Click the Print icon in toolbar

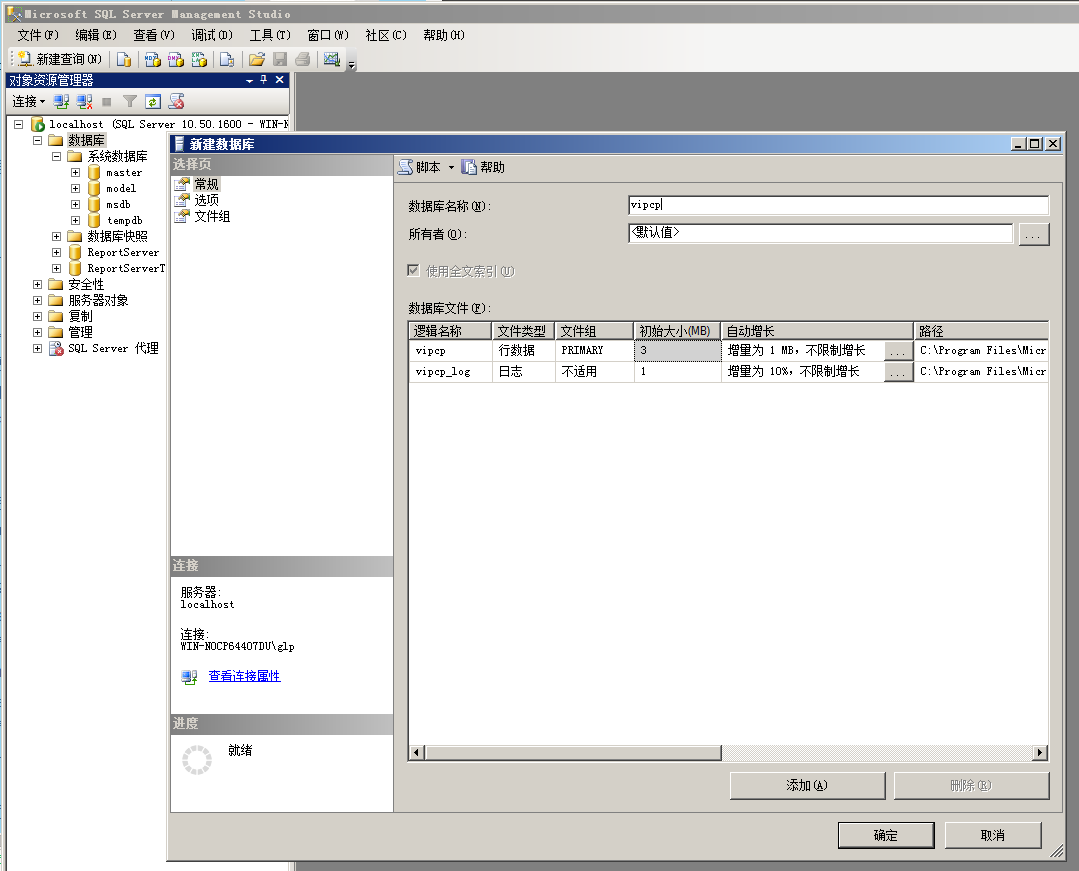pyautogui.click(x=303, y=59)
